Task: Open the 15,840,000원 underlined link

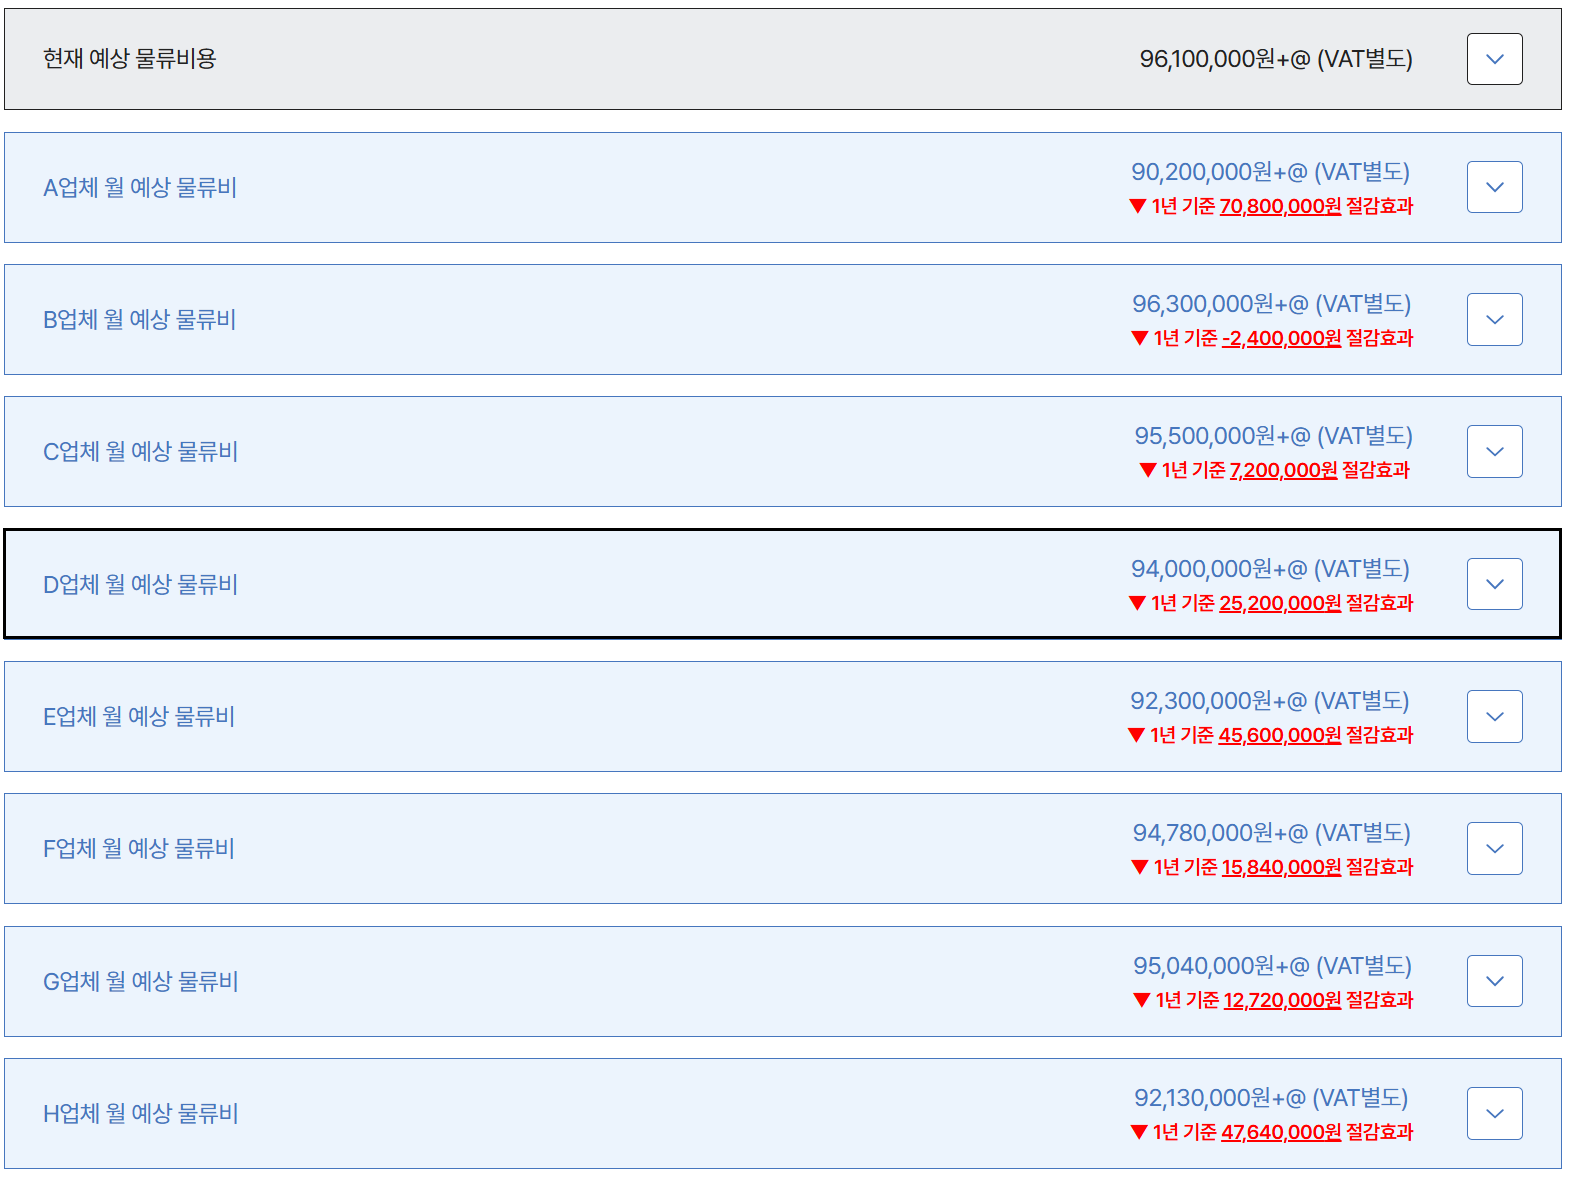Action: point(1281,867)
